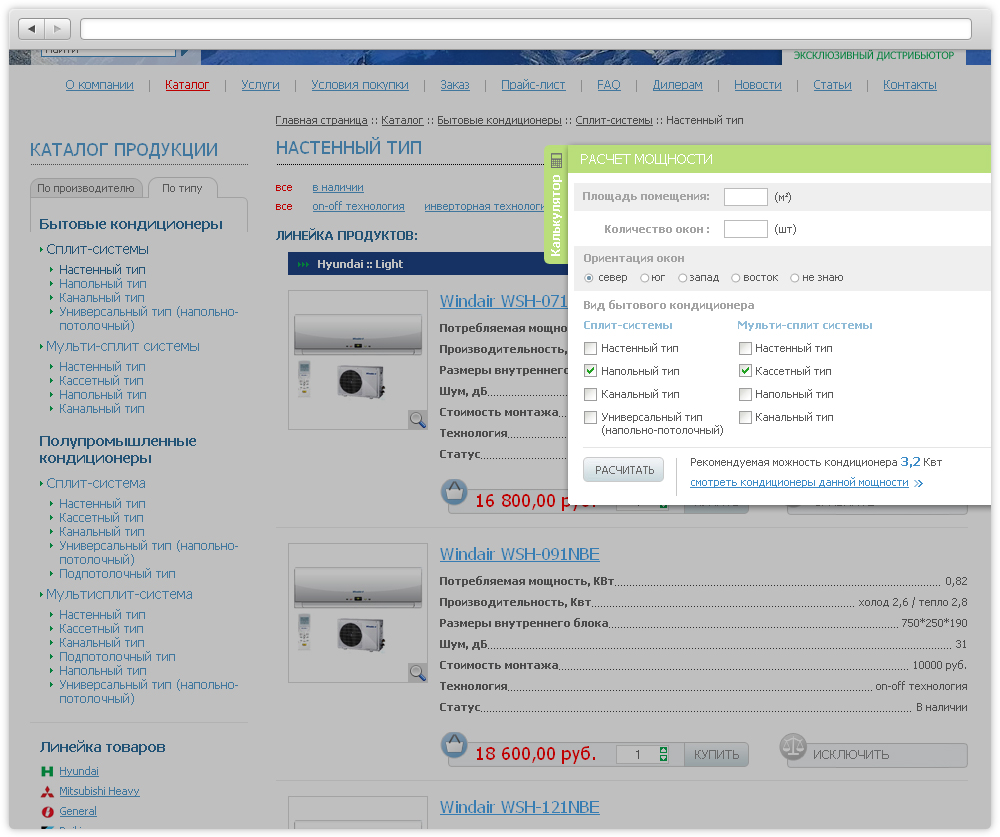Click the basket icon beside the 18 600,00 price
Screen dimensions: 1000x837
454,744
